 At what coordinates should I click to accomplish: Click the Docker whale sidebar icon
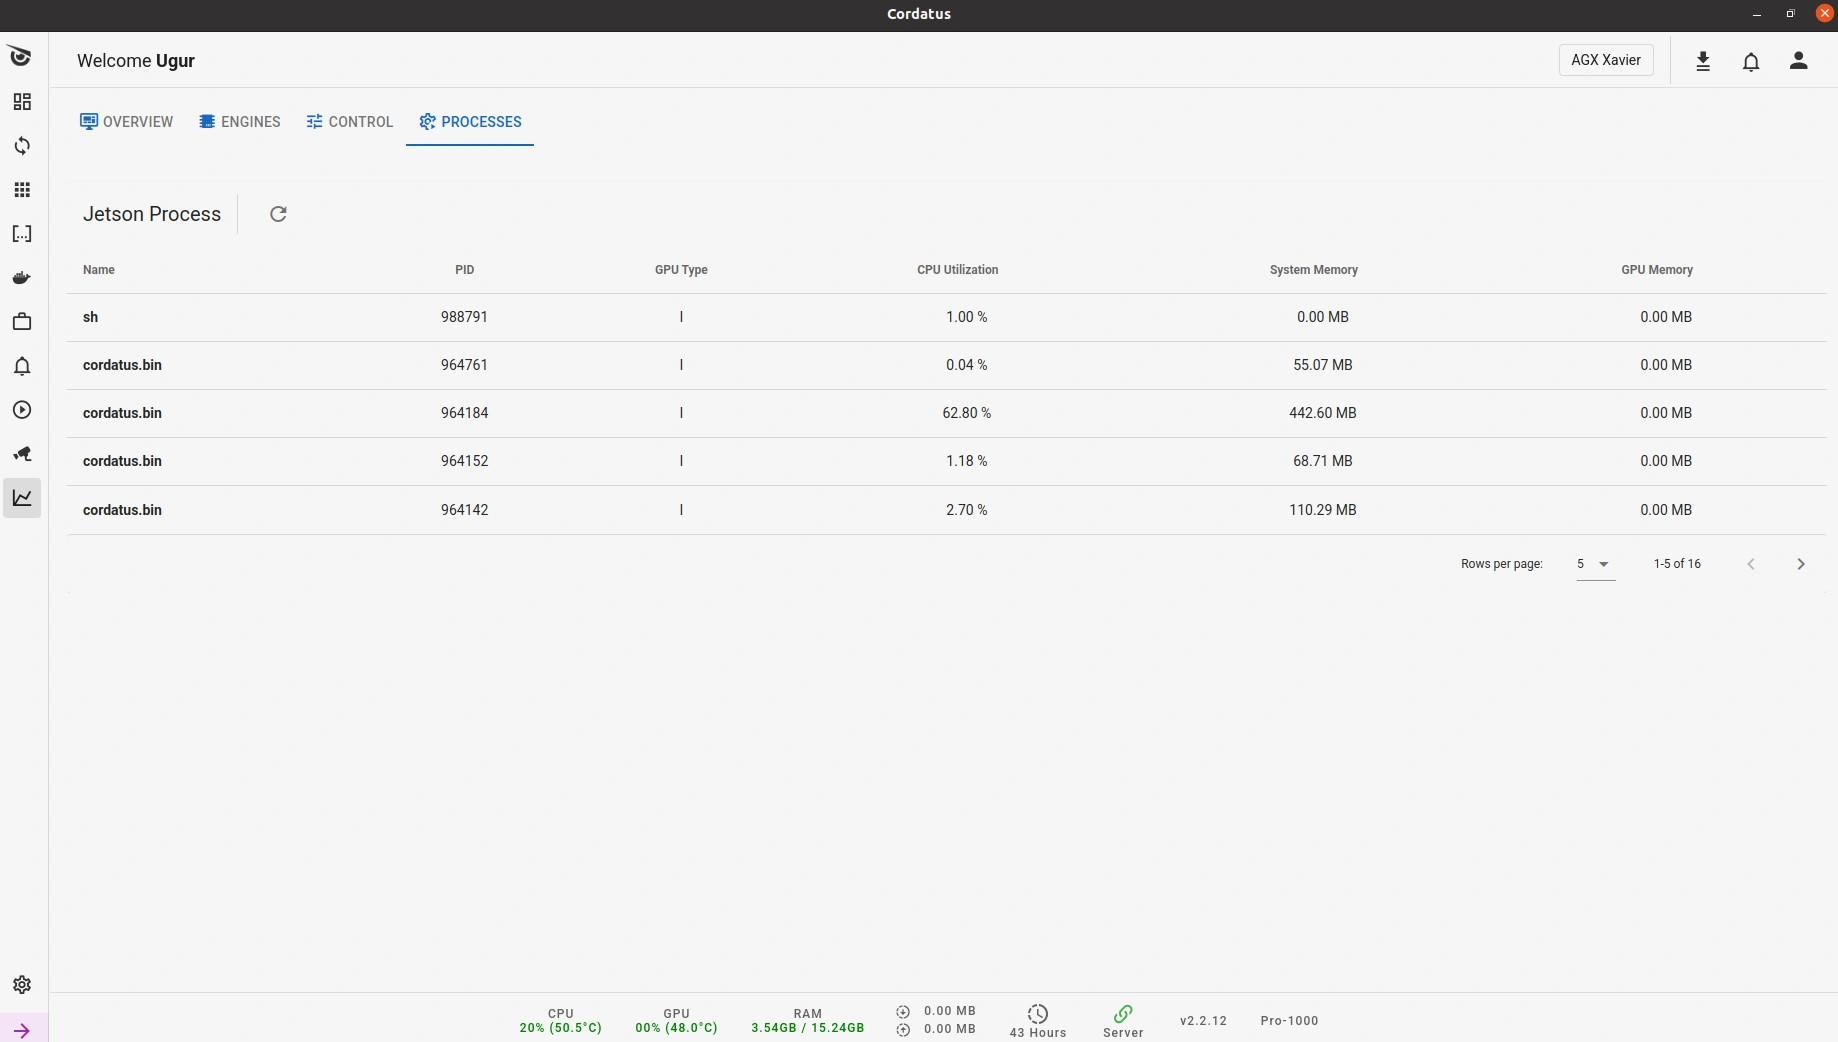click(22, 278)
